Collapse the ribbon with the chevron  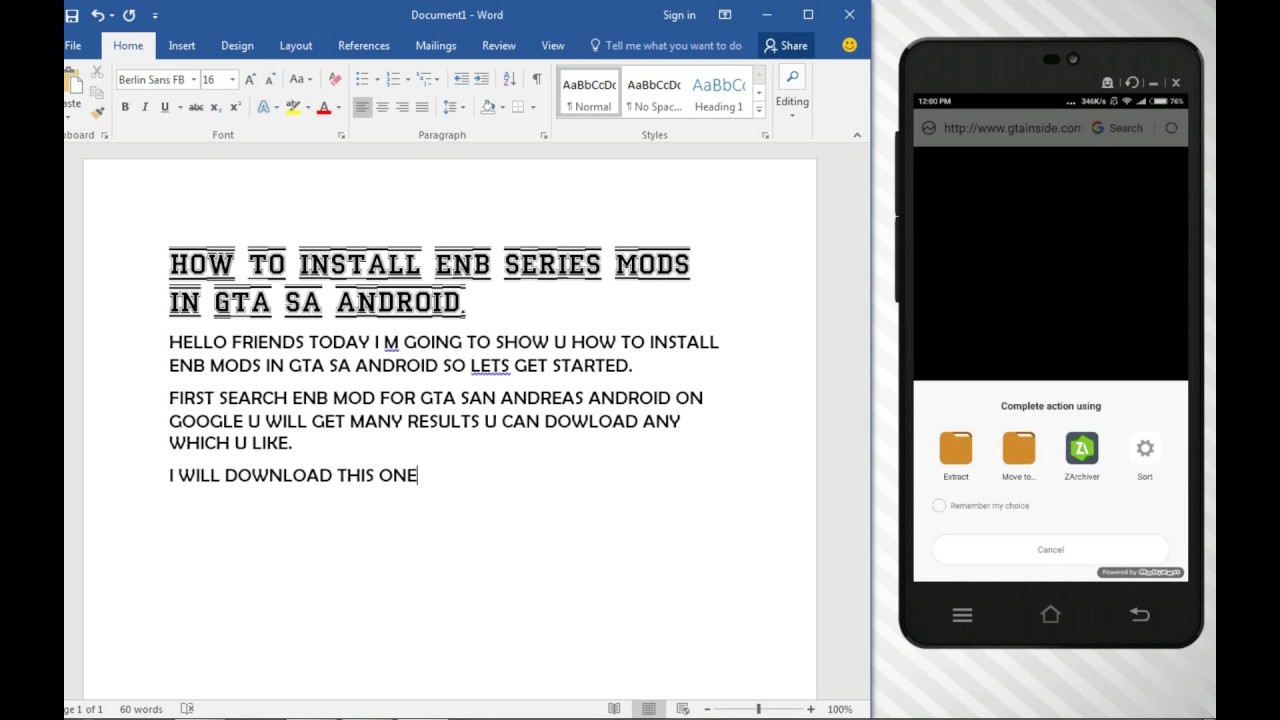857,135
